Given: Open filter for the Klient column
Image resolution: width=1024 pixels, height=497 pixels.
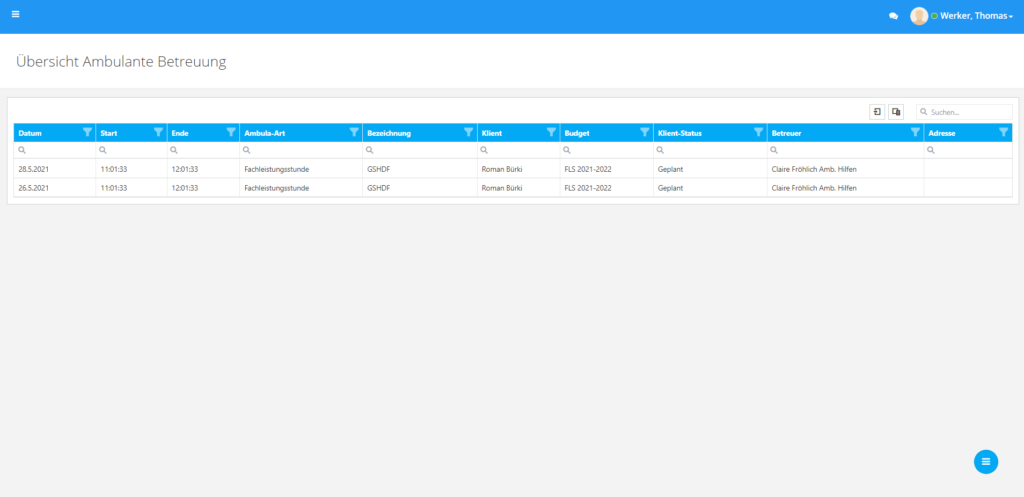Looking at the screenshot, I should [551, 132].
